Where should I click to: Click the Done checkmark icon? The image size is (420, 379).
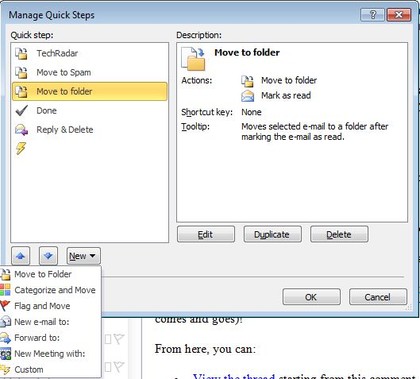click(x=21, y=111)
